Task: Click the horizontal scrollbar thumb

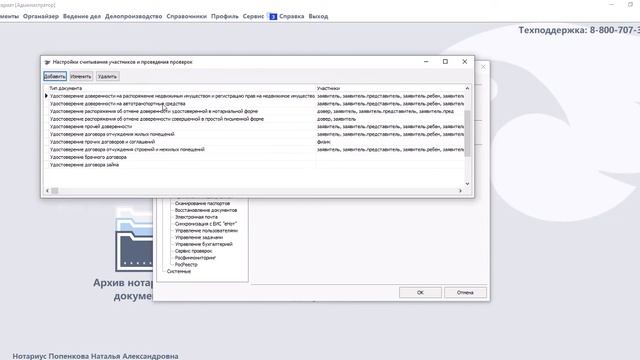Action: pos(55,191)
